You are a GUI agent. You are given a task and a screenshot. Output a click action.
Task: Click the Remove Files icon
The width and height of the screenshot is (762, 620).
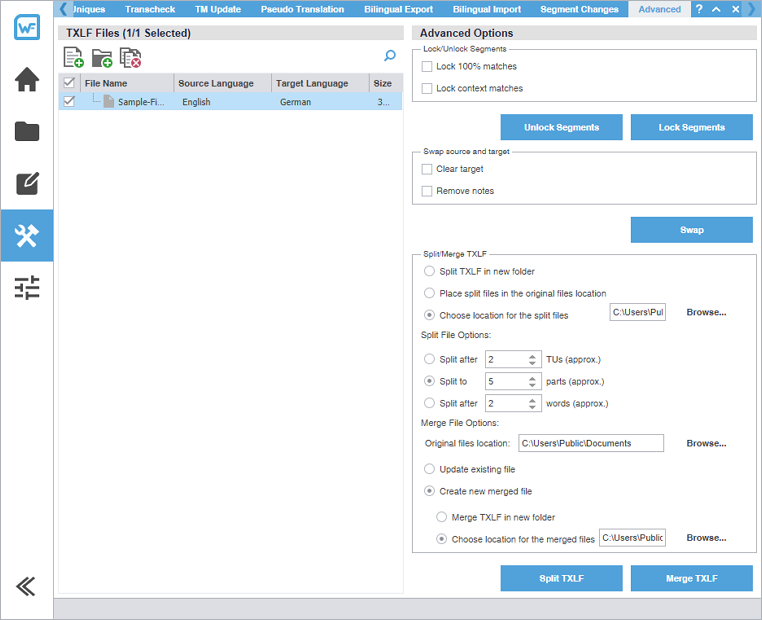tap(130, 57)
